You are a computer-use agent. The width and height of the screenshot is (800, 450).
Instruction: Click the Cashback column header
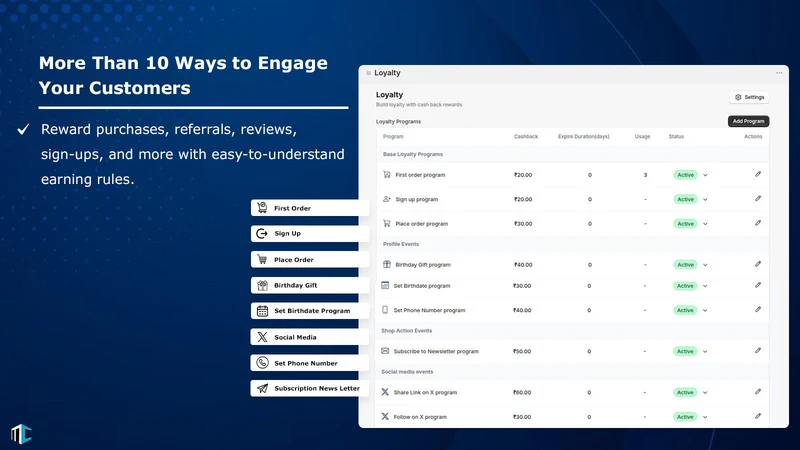point(526,137)
